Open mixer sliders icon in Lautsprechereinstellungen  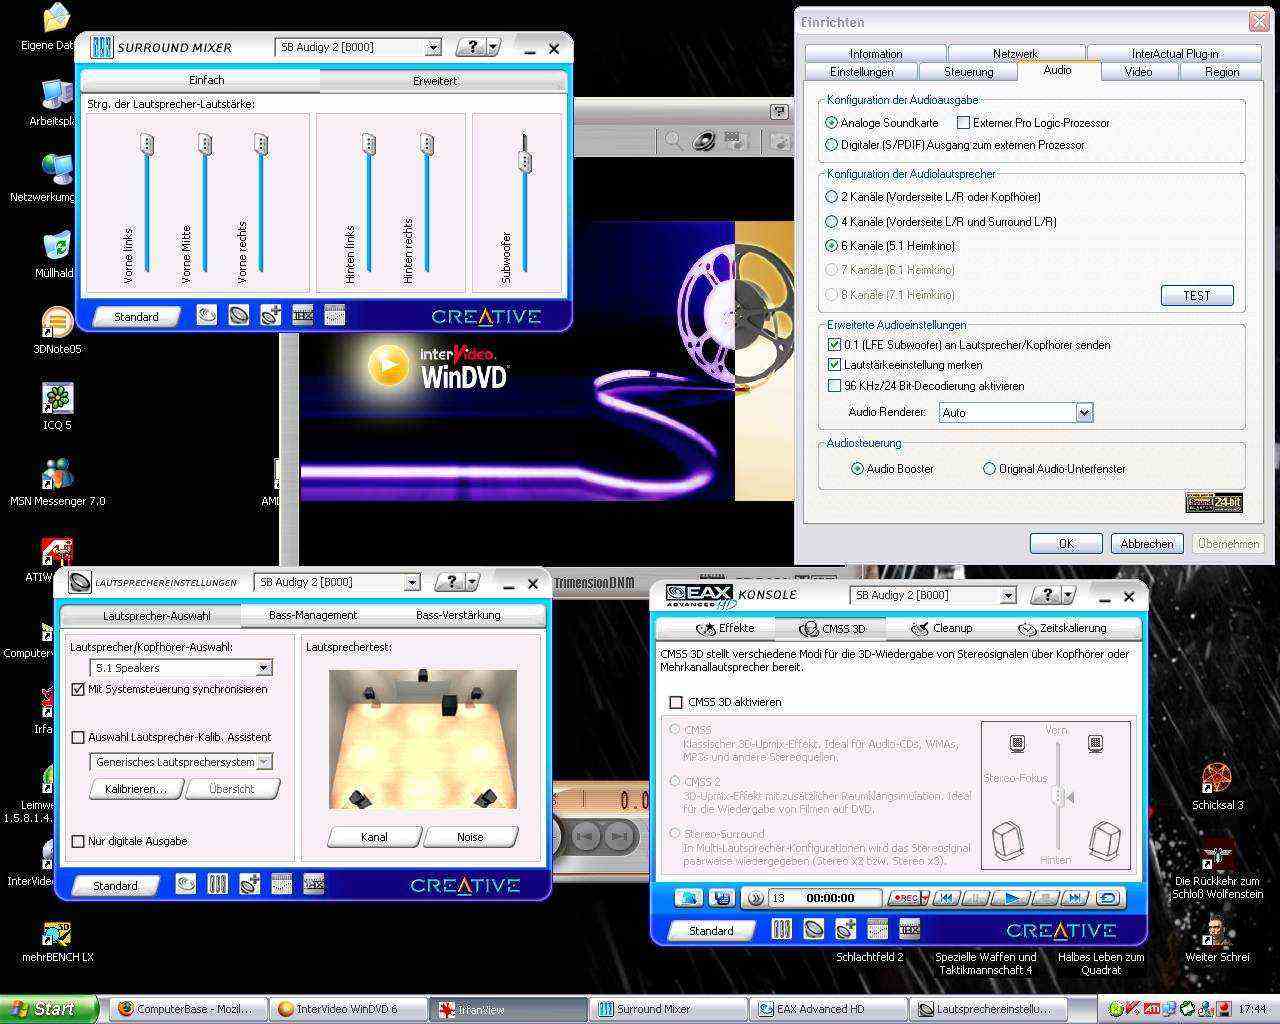pos(217,884)
